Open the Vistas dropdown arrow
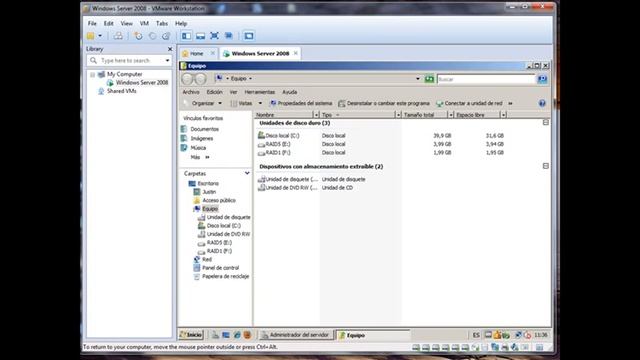This screenshot has width=640, height=360. pyautogui.click(x=260, y=103)
